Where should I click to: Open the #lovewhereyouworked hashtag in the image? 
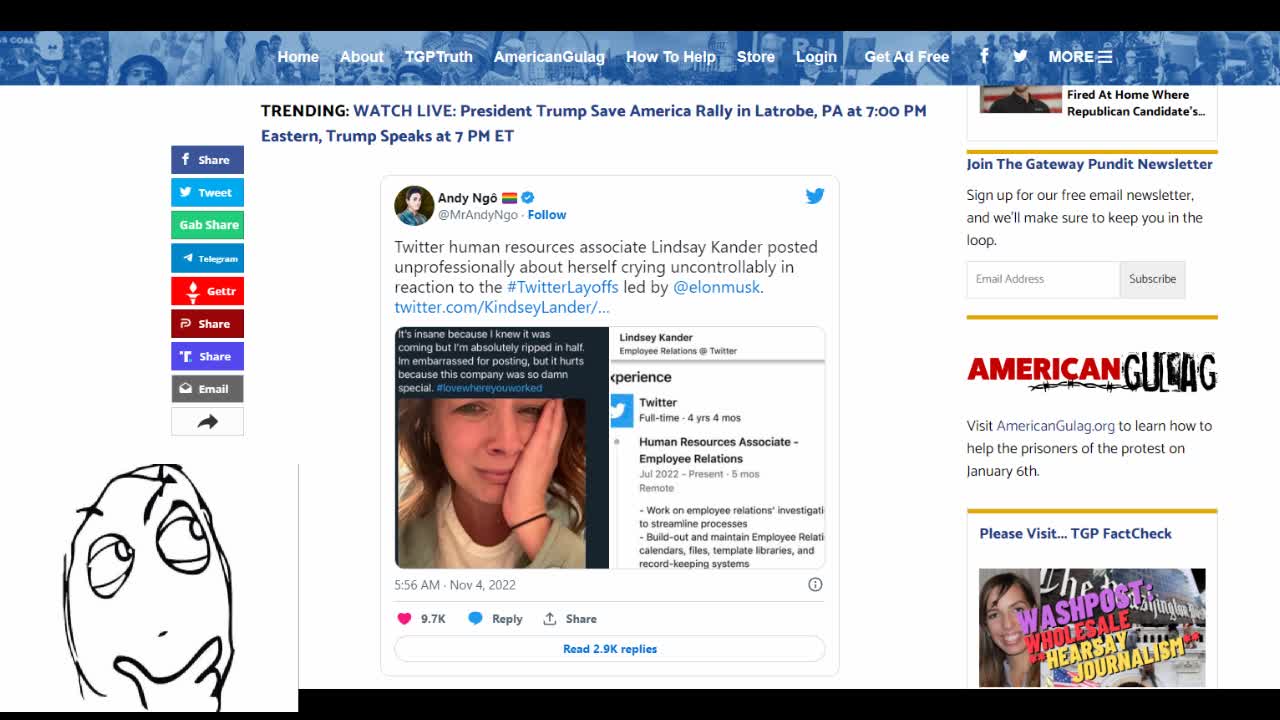coord(489,388)
